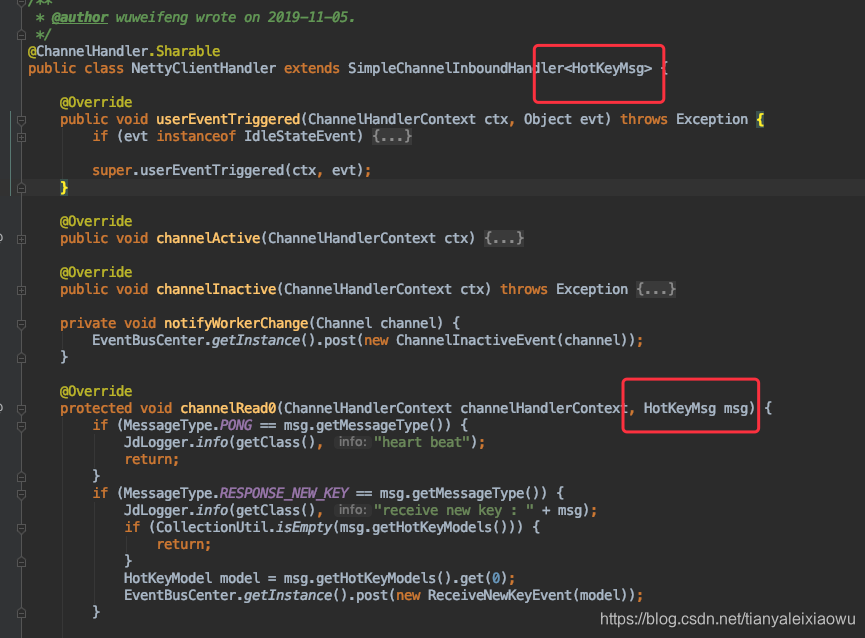Screen dimensions: 865x638
Task: Collapse the 'if (MessageType.PONG' block fold marker
Action: tap(22, 426)
